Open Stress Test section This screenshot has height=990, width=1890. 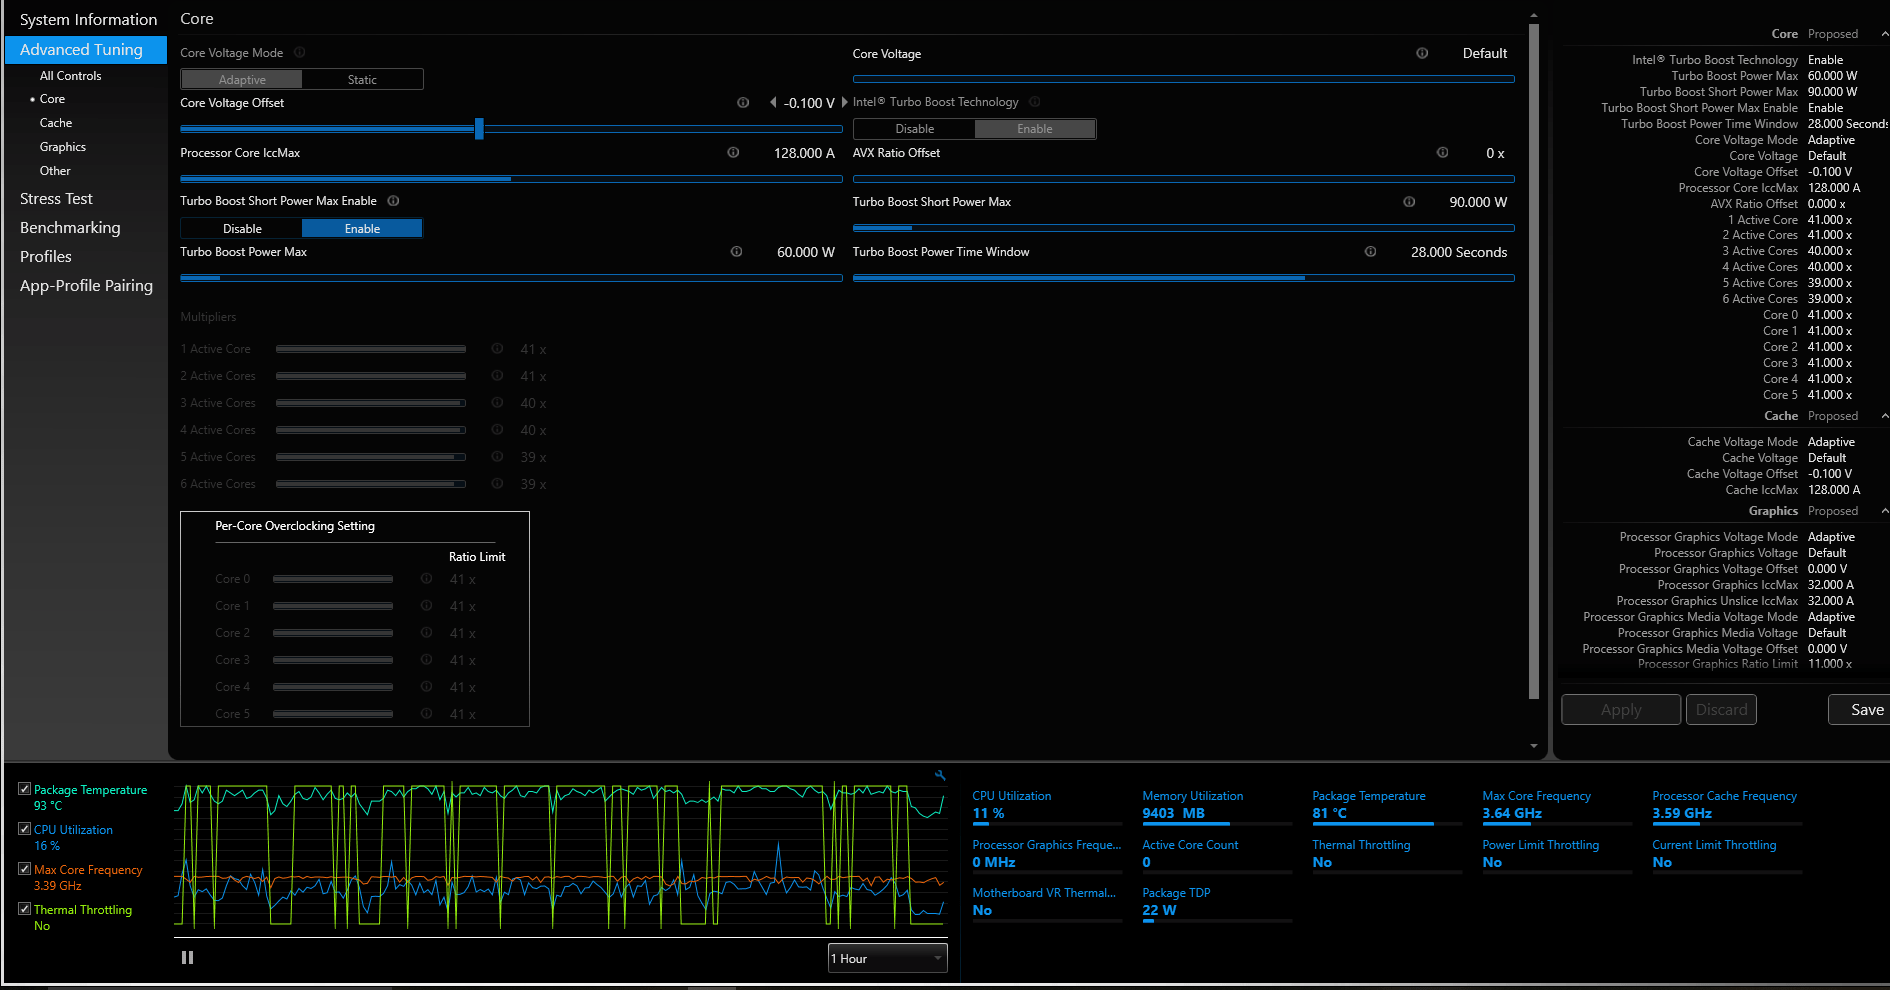[x=56, y=199]
